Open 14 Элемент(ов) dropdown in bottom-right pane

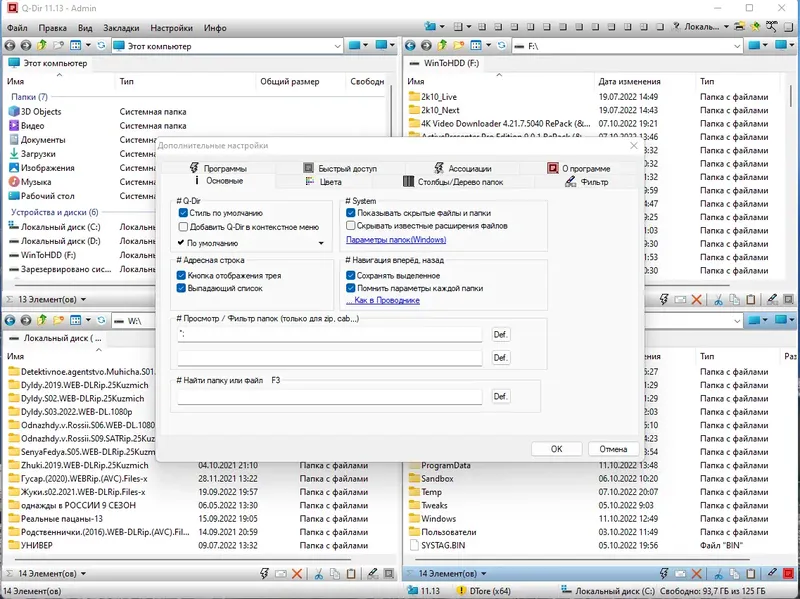point(484,573)
